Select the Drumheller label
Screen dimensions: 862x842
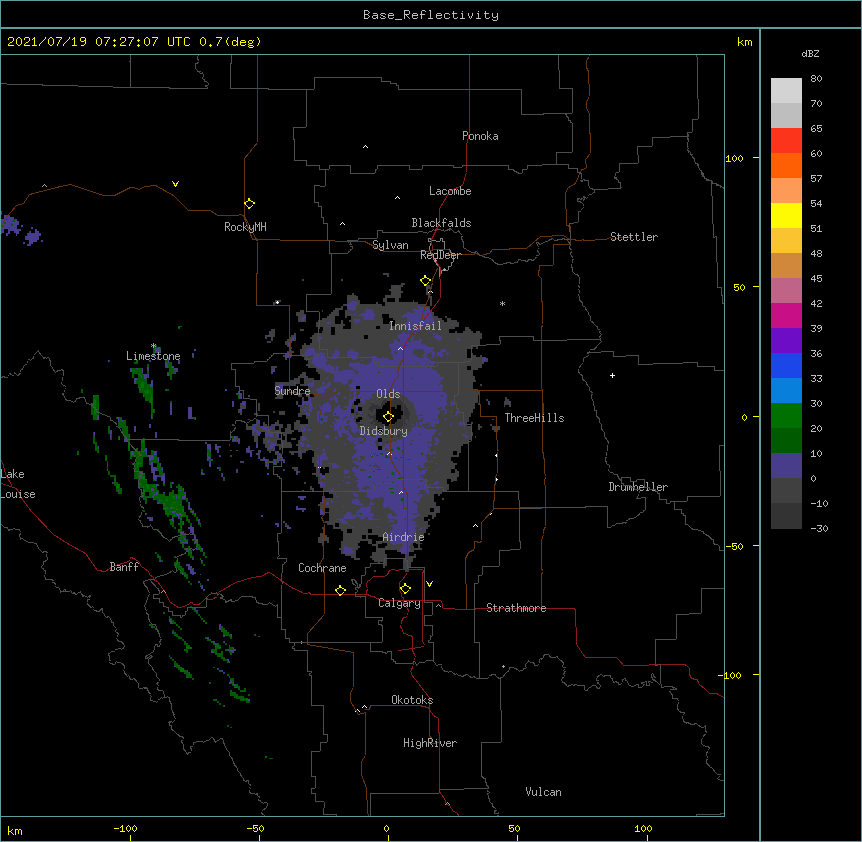[x=638, y=487]
